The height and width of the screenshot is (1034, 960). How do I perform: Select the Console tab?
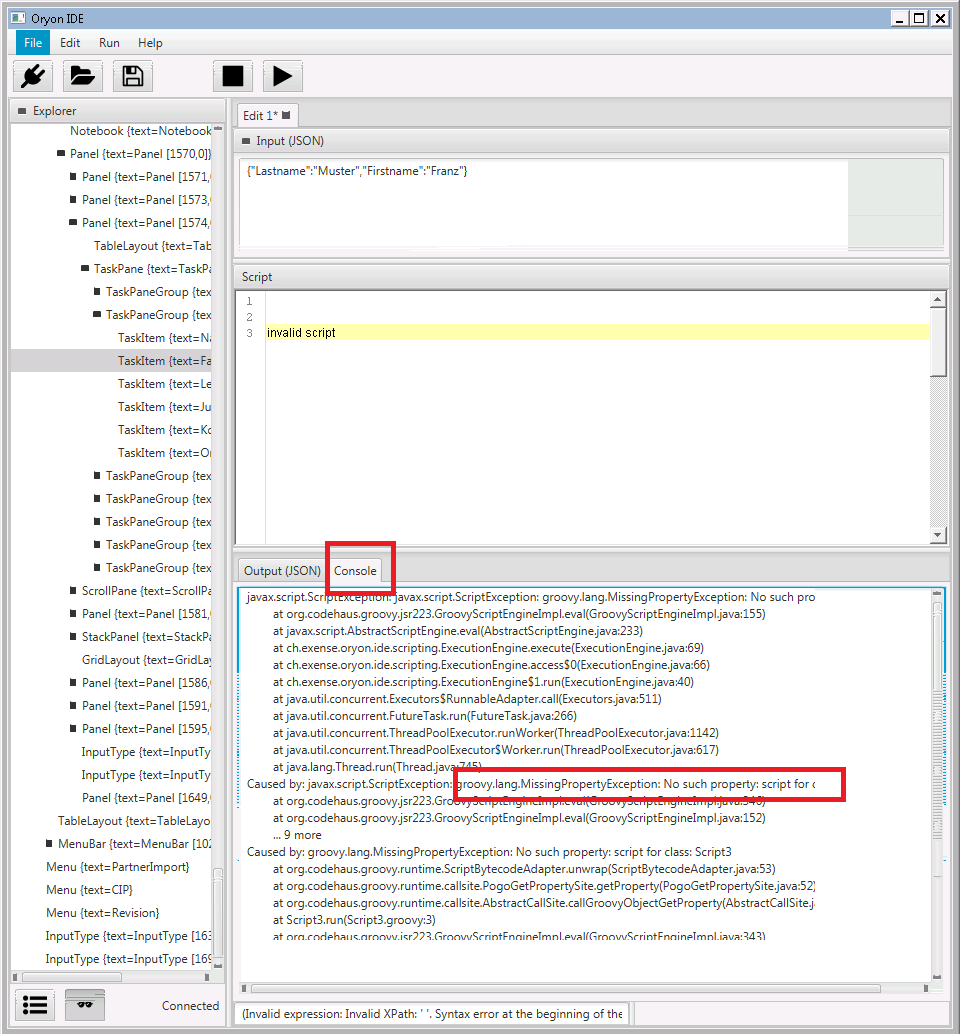[355, 571]
